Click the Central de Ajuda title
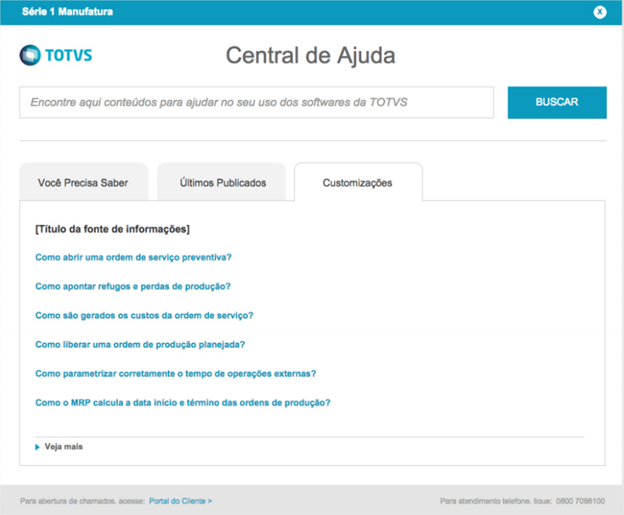Screen dimensions: 624x515 [310, 55]
